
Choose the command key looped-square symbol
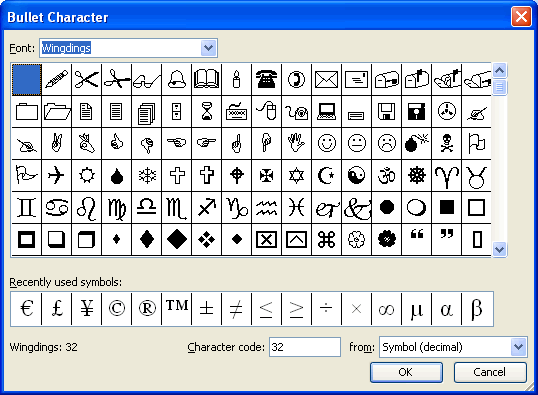(x=327, y=240)
